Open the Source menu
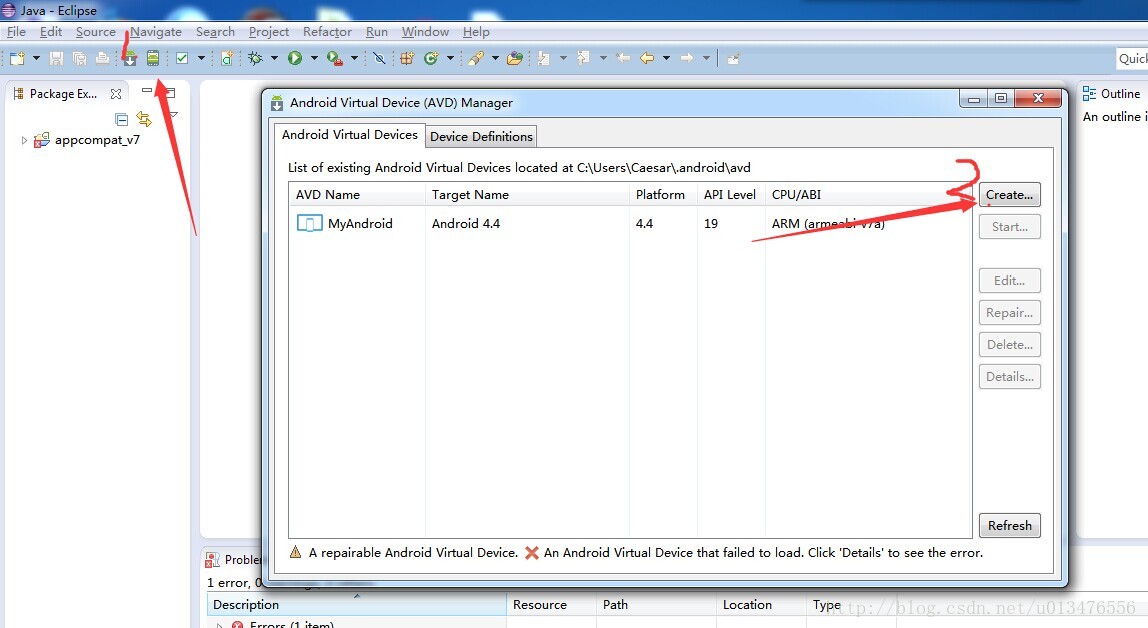The width and height of the screenshot is (1148, 628). (96, 31)
